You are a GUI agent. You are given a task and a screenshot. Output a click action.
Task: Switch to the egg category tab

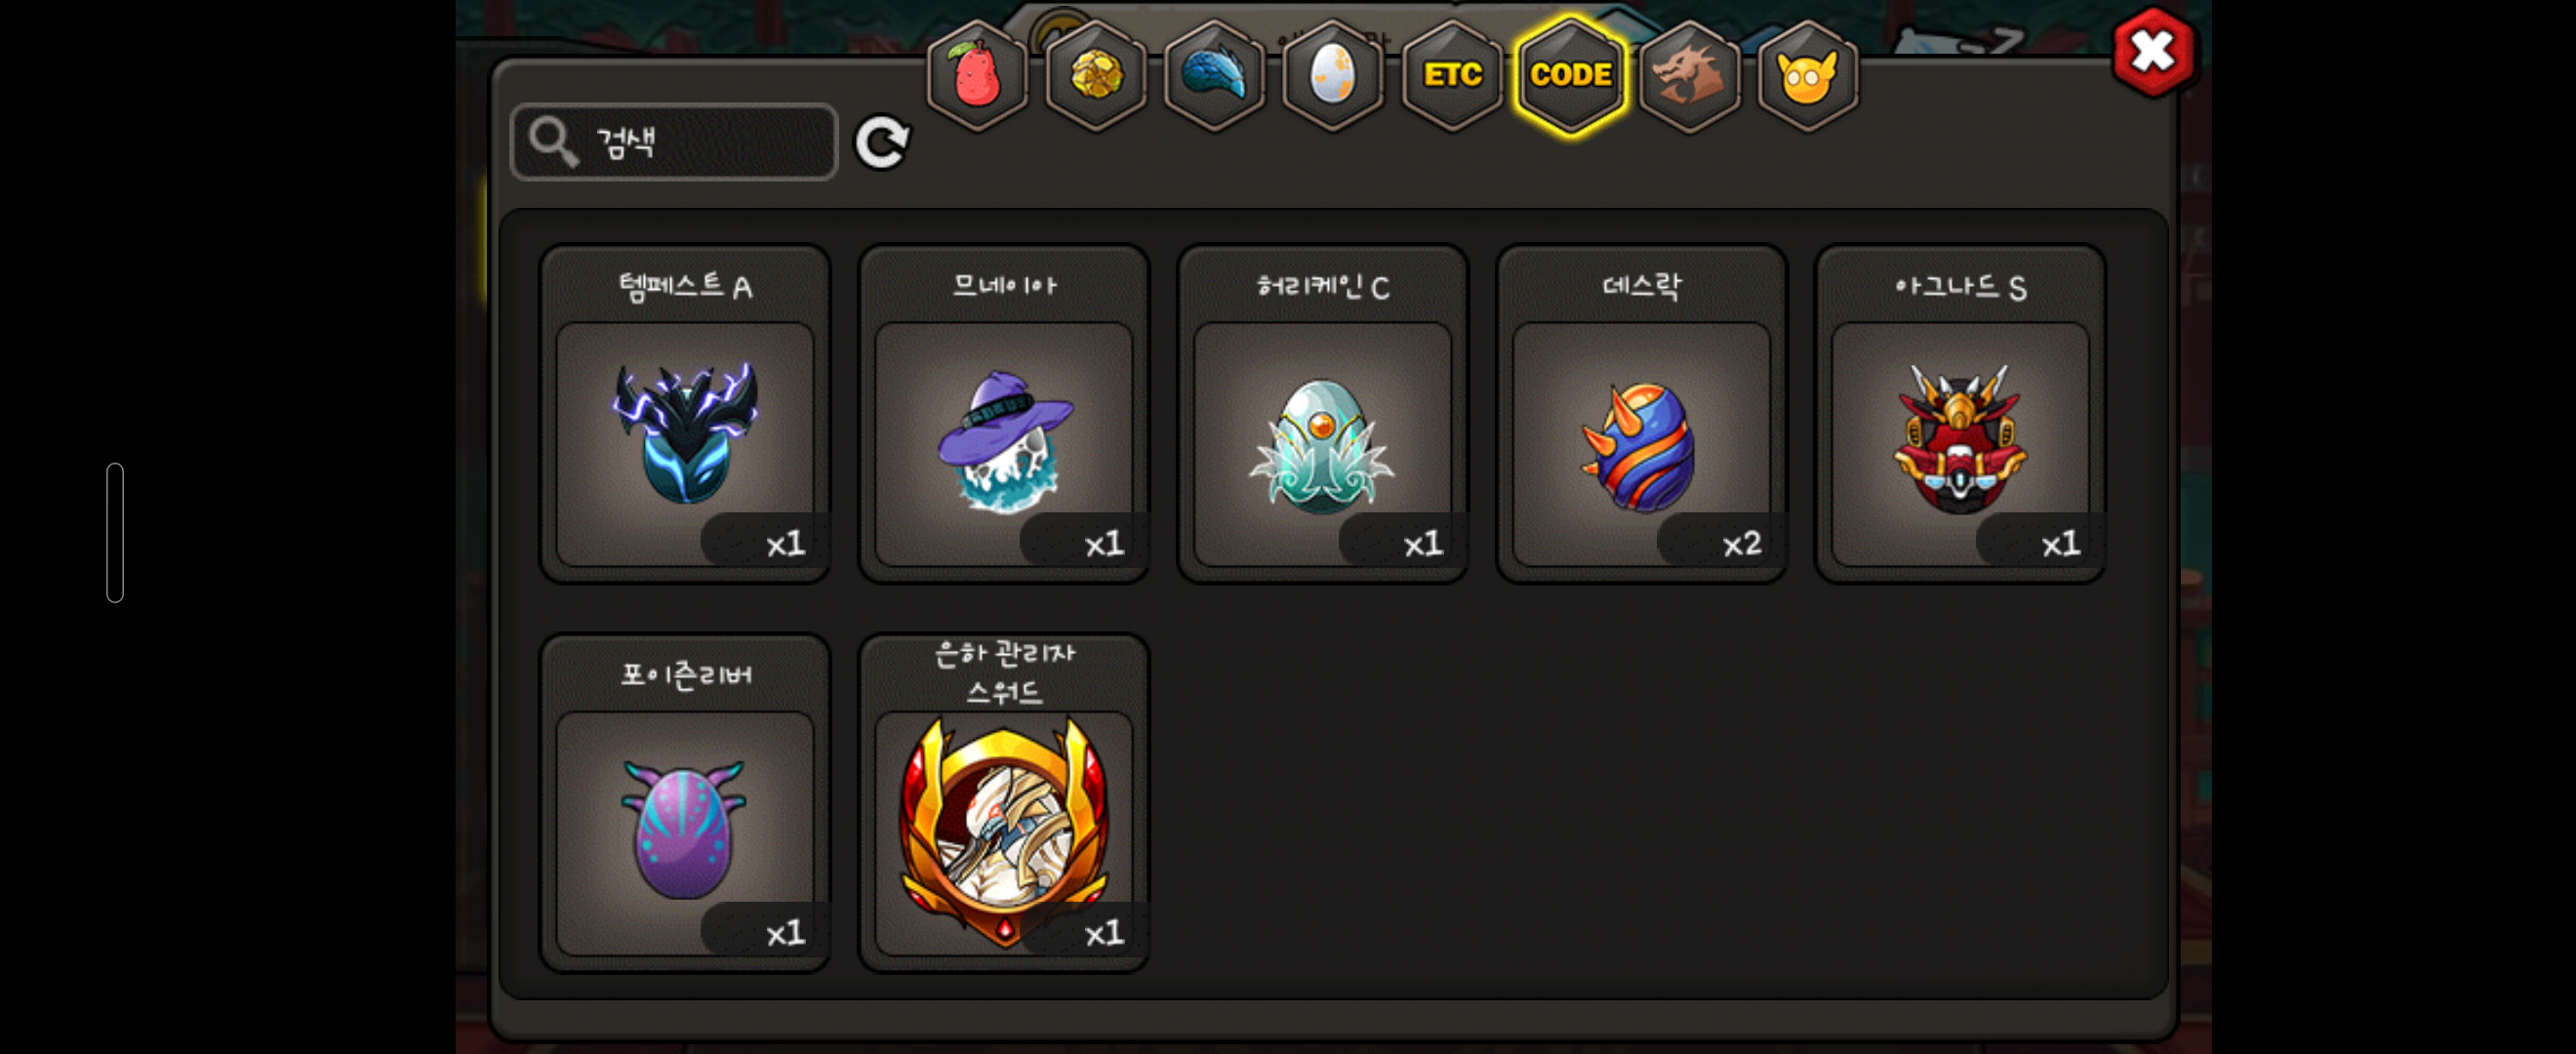[1333, 76]
